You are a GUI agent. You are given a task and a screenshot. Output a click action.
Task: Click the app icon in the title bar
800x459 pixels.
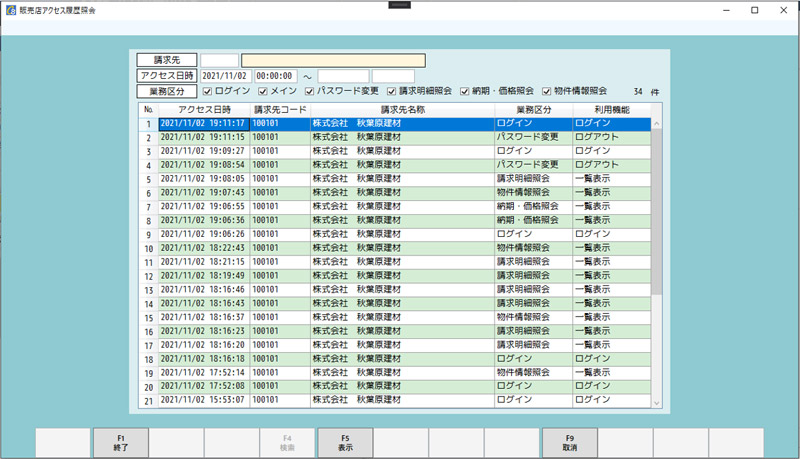click(x=11, y=10)
